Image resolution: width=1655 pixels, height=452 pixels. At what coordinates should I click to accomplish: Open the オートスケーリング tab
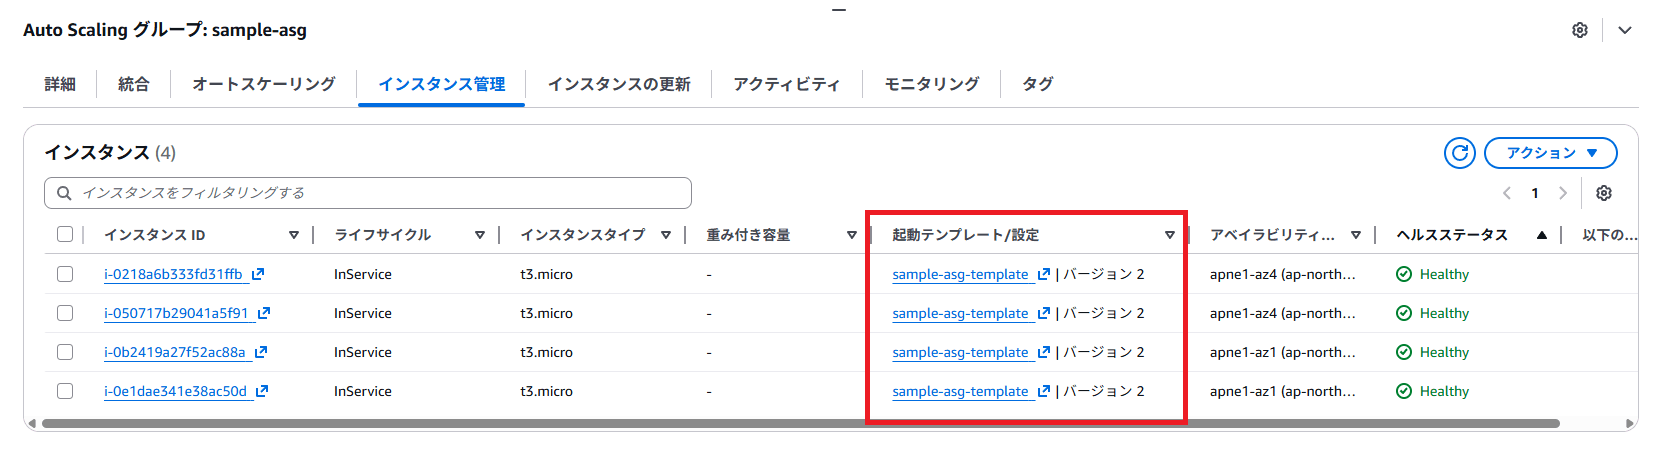(x=264, y=84)
